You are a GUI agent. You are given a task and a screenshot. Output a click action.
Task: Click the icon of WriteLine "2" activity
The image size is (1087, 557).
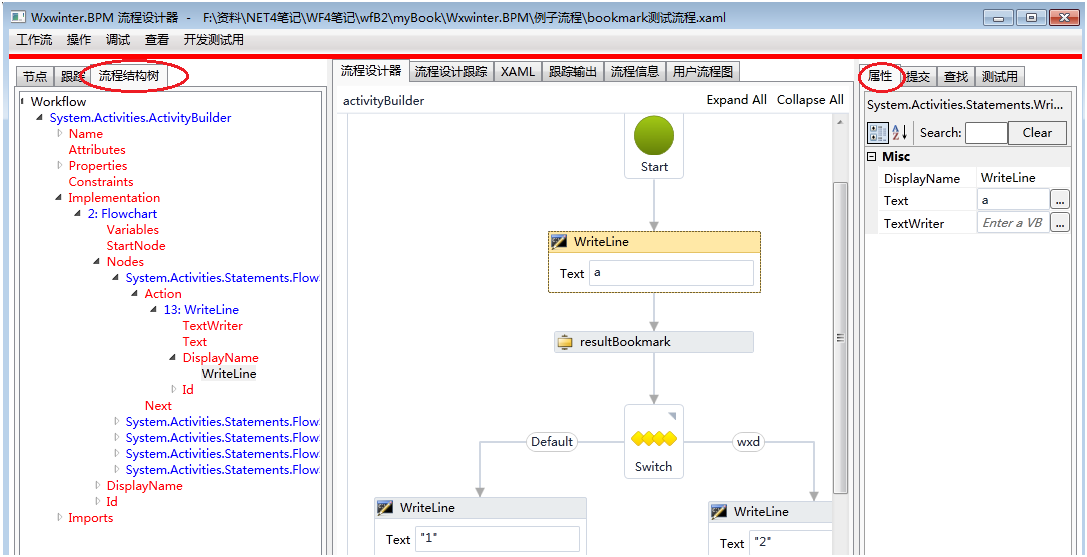[719, 512]
